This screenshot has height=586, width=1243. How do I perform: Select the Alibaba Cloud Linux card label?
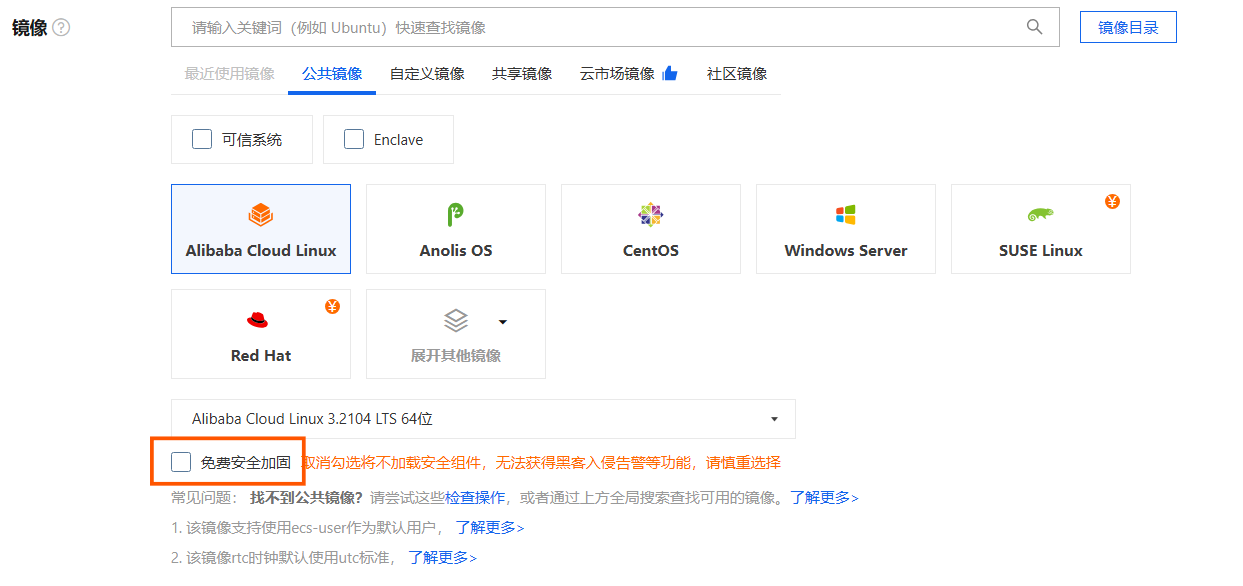261,251
